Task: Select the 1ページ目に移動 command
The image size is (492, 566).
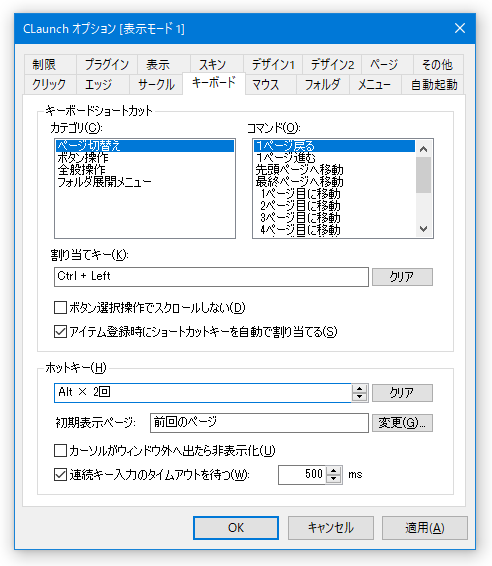Action: pos(334,194)
